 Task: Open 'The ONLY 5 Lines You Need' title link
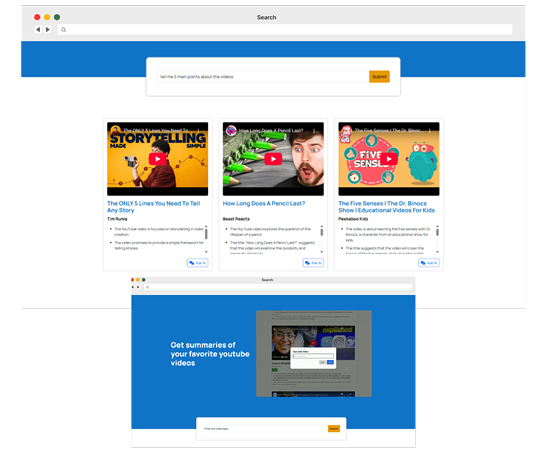pos(153,207)
